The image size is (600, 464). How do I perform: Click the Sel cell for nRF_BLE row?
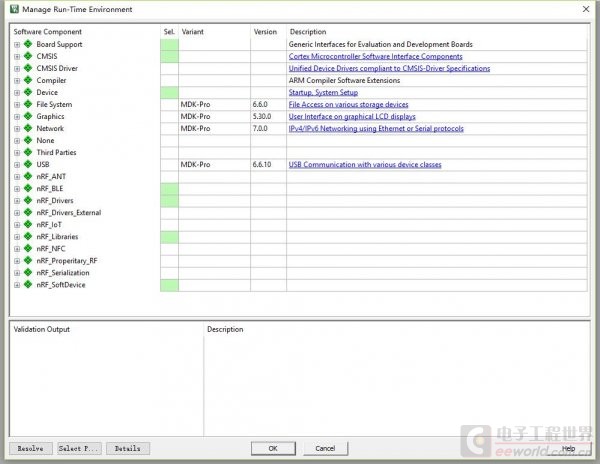click(169, 189)
